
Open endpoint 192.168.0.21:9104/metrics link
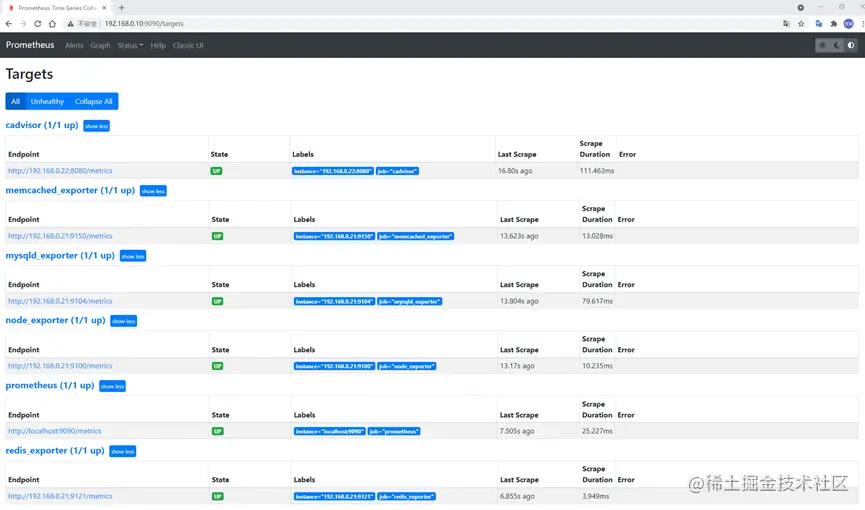[60, 301]
